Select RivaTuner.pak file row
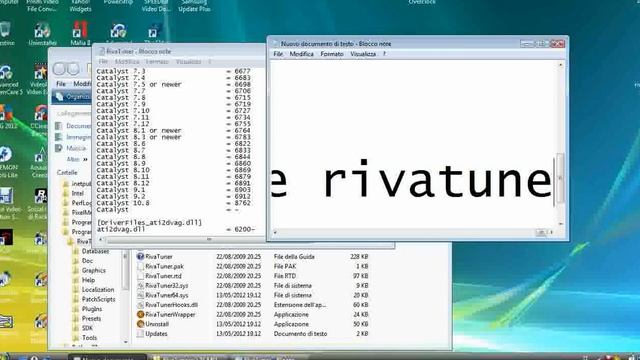640x360 pixels. (253, 266)
